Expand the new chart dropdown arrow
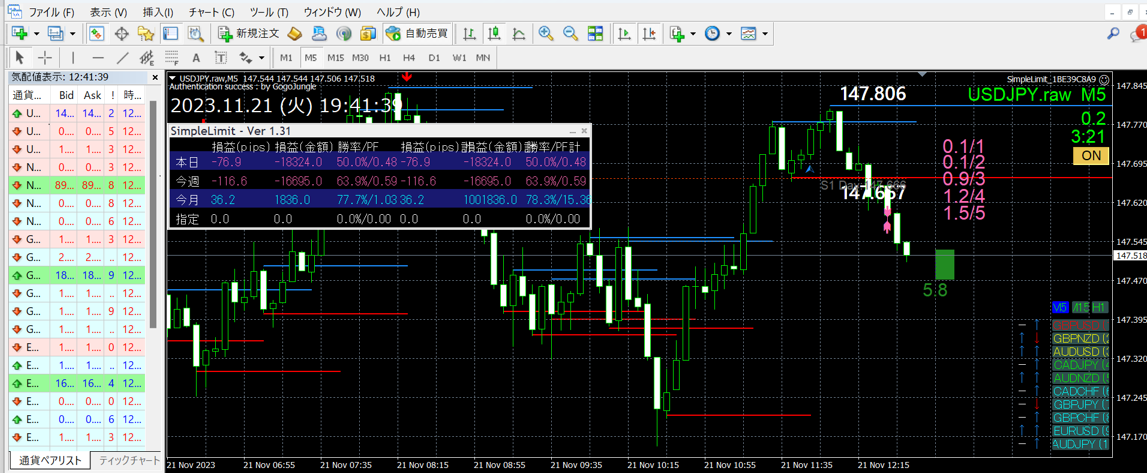The height and width of the screenshot is (473, 1147). pos(37,34)
